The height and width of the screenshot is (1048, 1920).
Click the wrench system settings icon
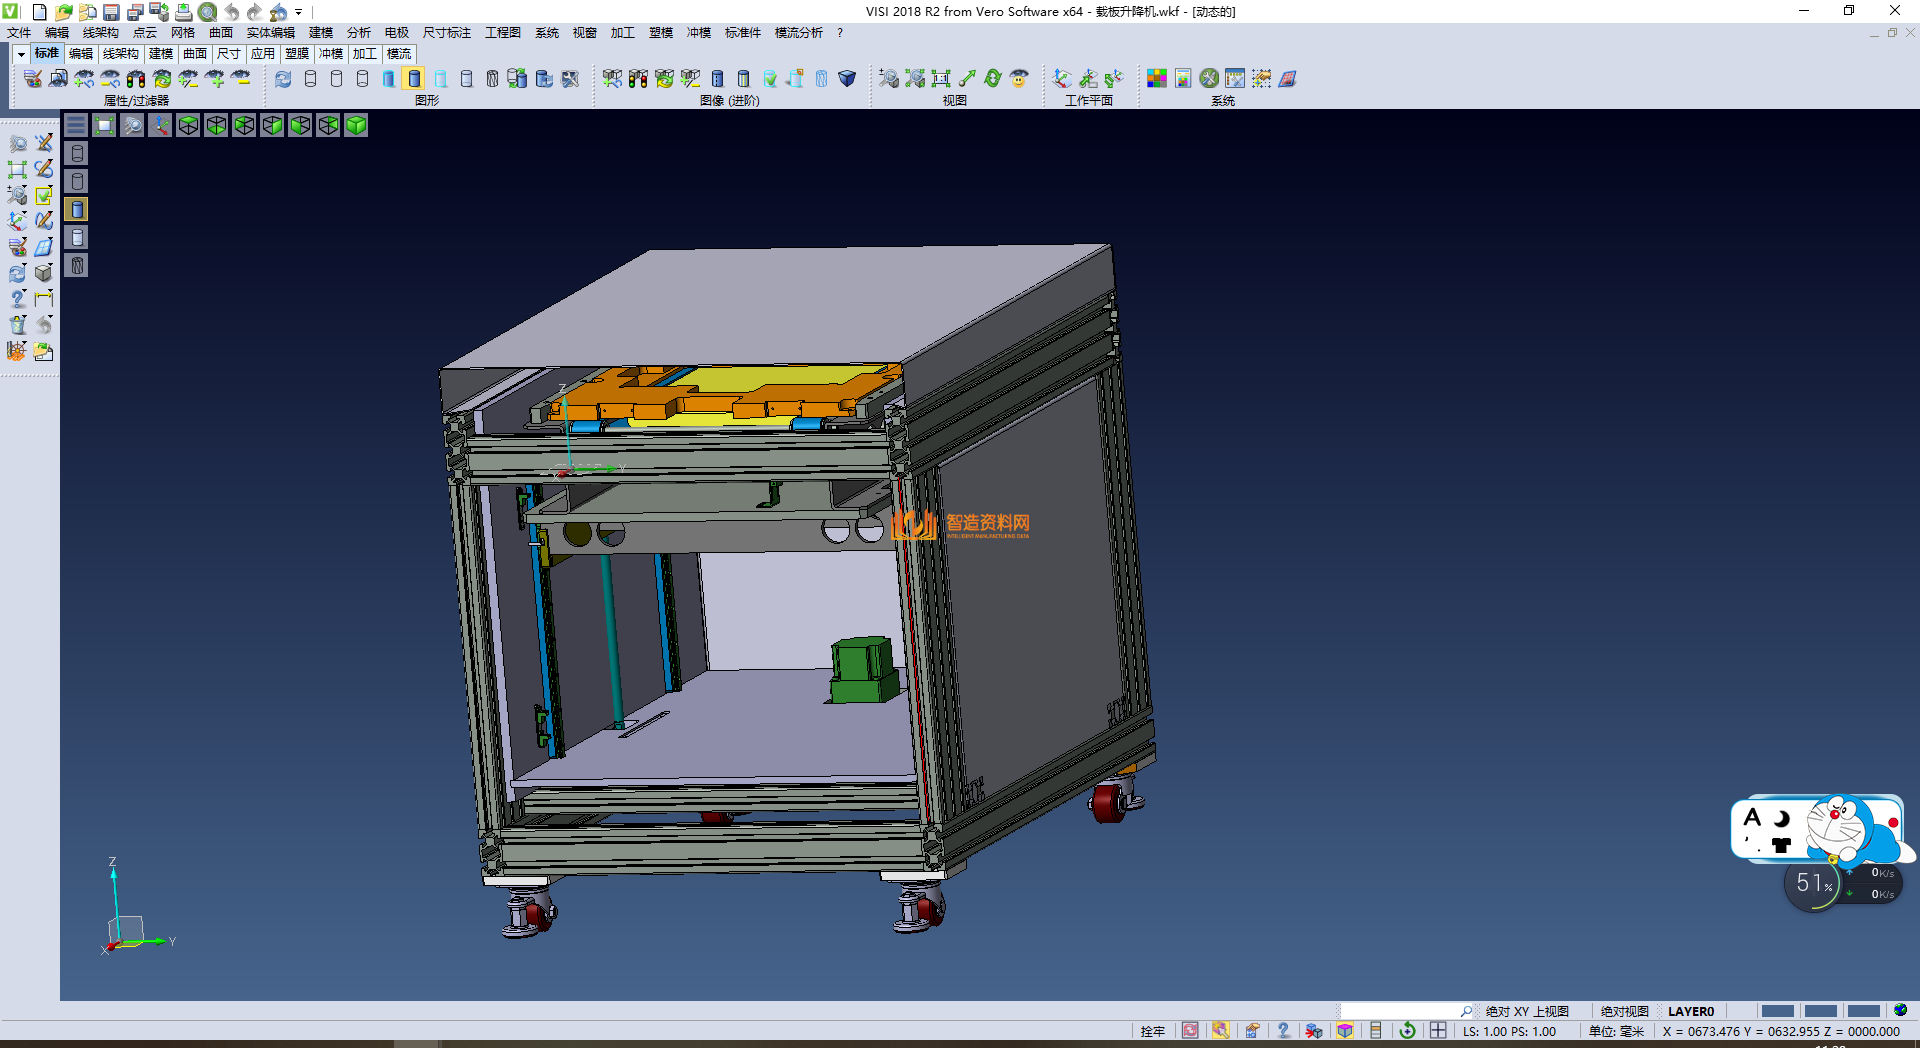pos(1209,79)
